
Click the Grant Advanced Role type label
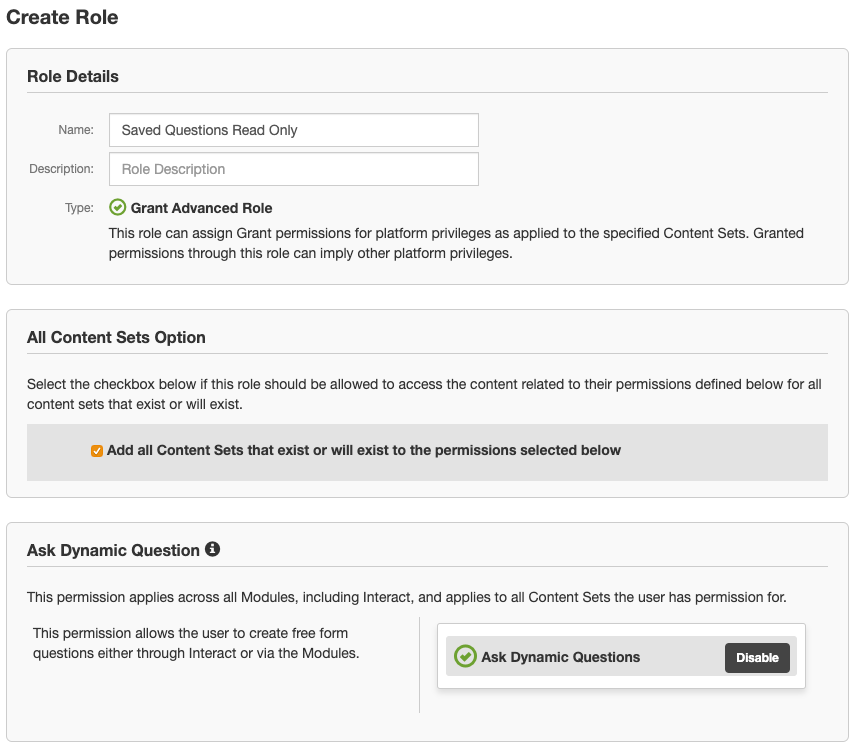[x=201, y=208]
